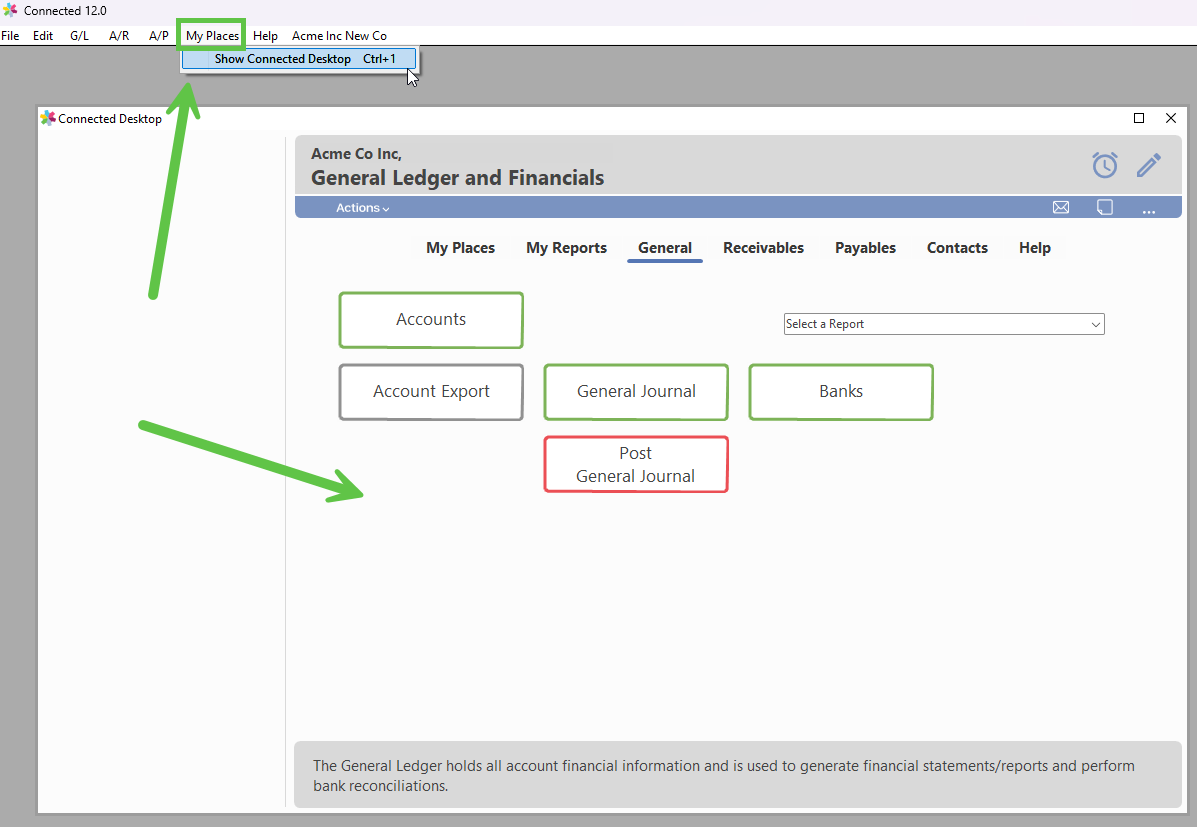The height and width of the screenshot is (827, 1197).
Task: Click the Account Export button
Action: point(431,392)
